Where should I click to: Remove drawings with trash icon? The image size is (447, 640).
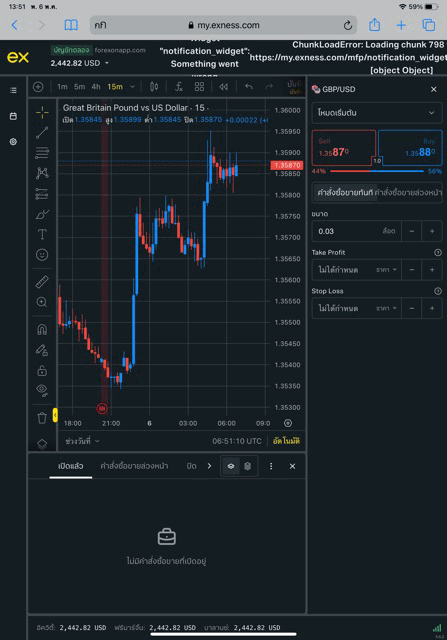point(42,418)
